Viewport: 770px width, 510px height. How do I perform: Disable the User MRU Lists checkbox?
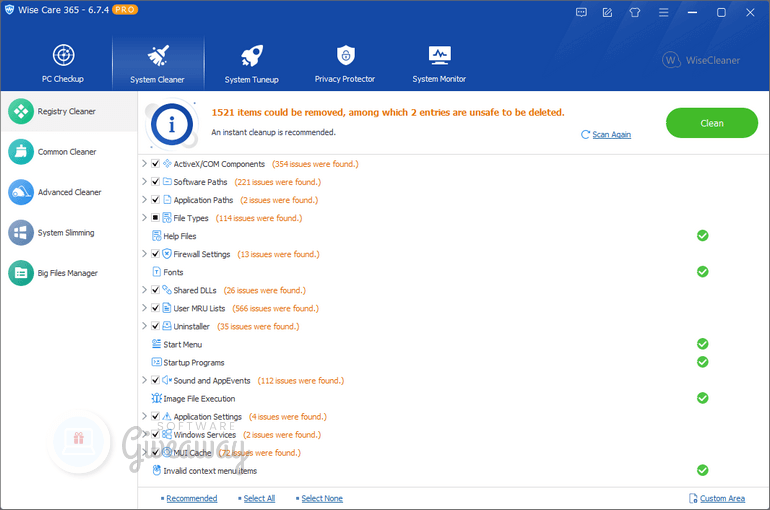pos(155,308)
